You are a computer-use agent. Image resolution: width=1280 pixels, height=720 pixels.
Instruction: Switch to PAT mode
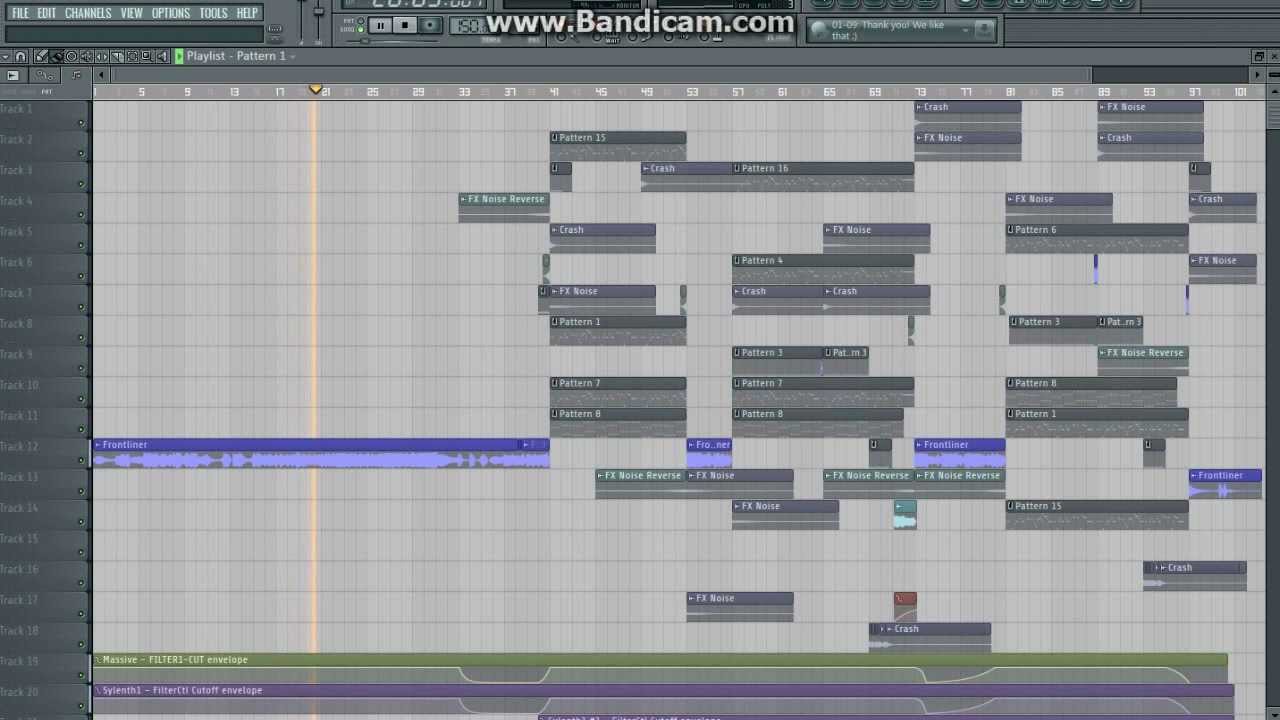pos(360,20)
